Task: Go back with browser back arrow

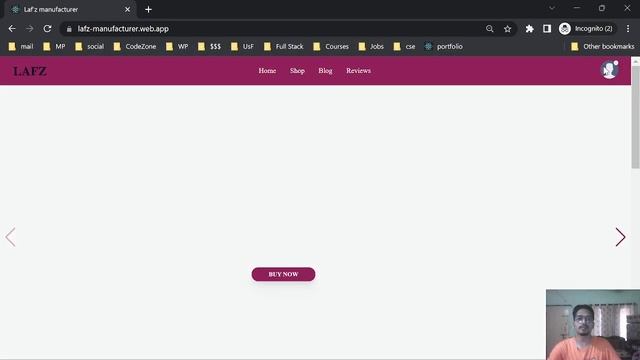Action: (x=12, y=29)
